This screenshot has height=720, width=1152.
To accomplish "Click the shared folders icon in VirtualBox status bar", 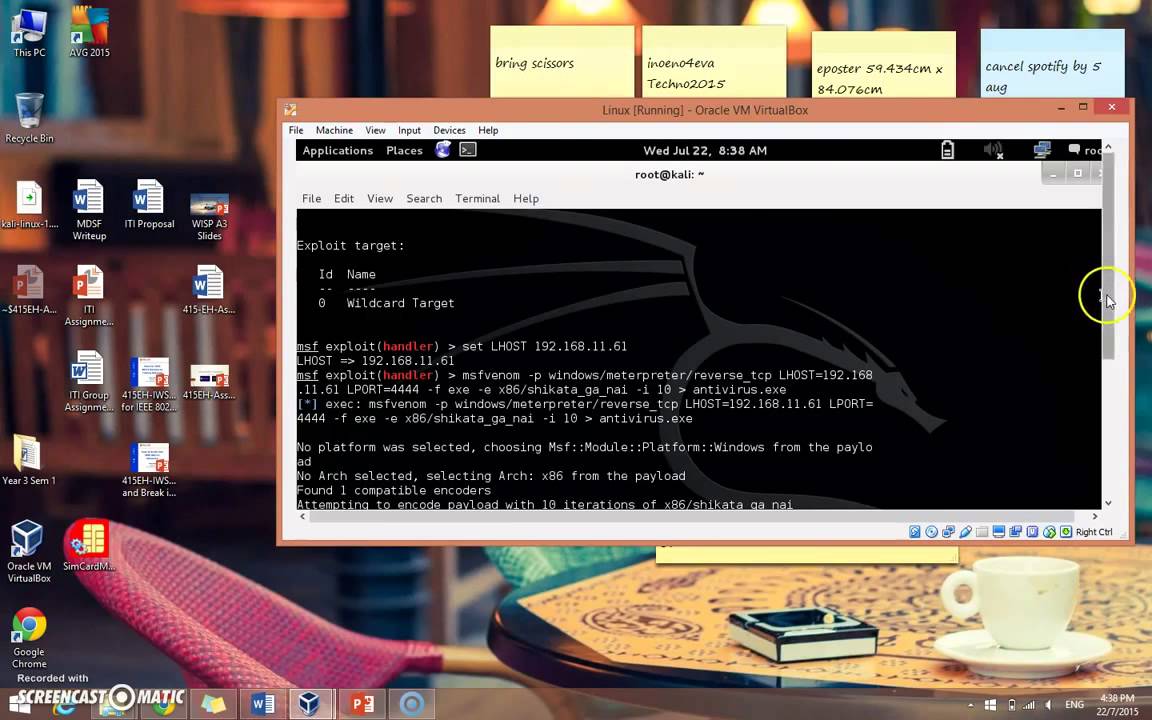I will tap(982, 532).
